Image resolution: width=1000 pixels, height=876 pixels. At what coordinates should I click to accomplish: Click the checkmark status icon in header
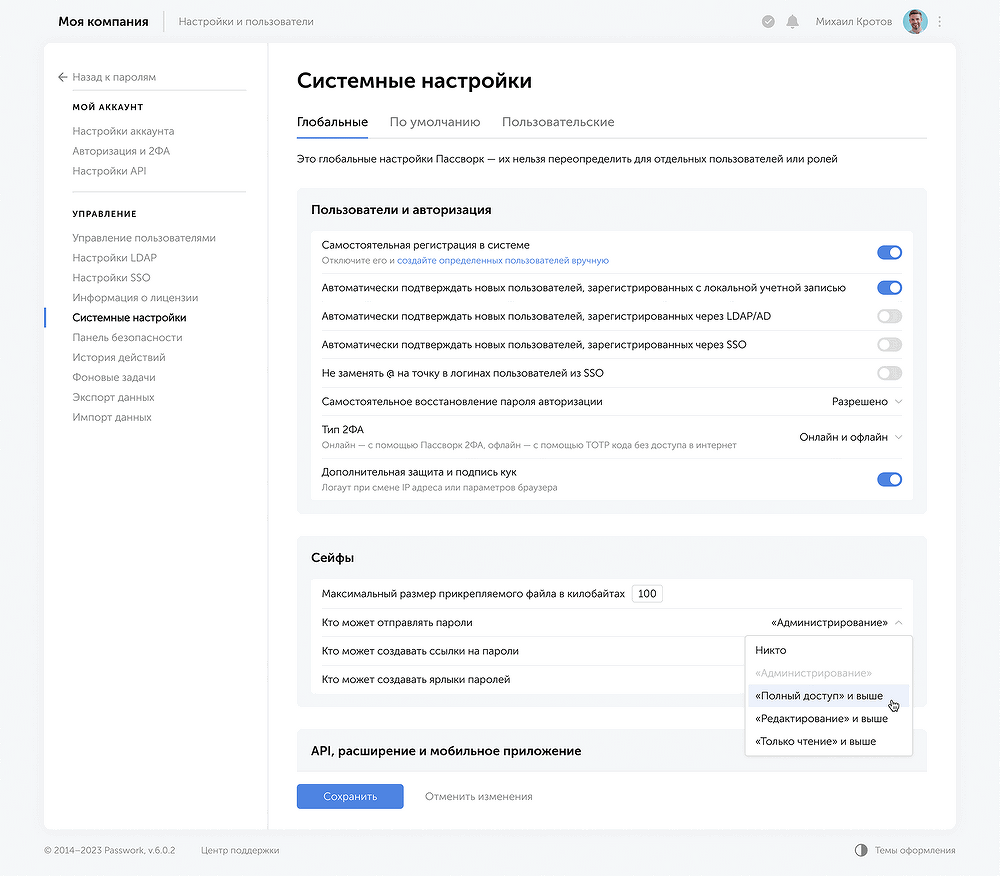[768, 21]
